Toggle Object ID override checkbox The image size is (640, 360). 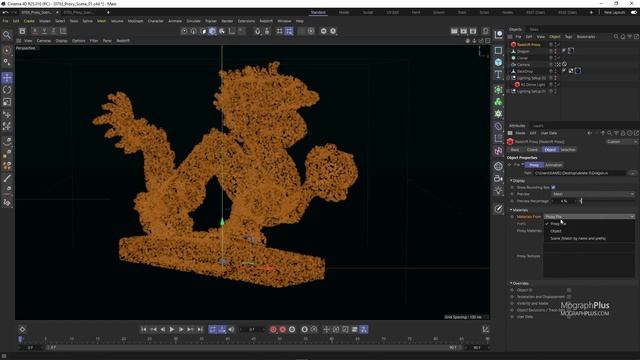click(x=569, y=290)
